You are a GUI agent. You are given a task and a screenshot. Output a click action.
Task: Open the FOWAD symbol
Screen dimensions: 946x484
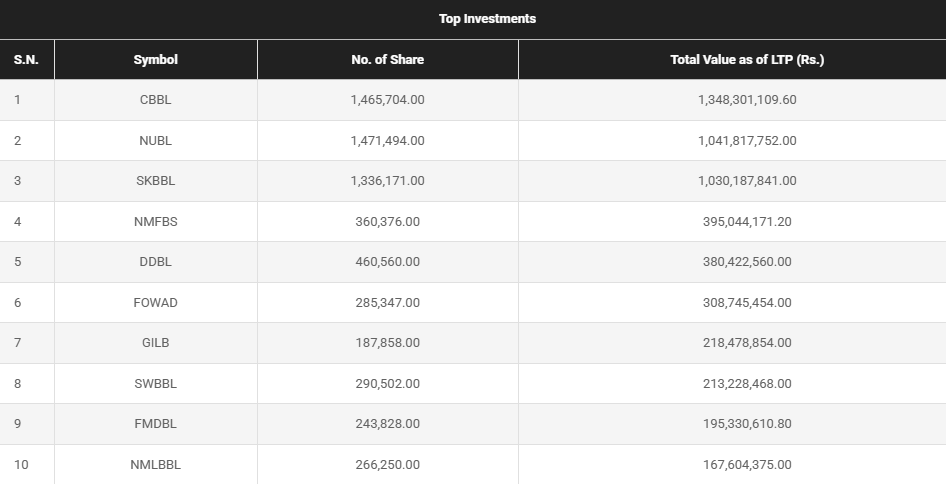[x=155, y=303]
